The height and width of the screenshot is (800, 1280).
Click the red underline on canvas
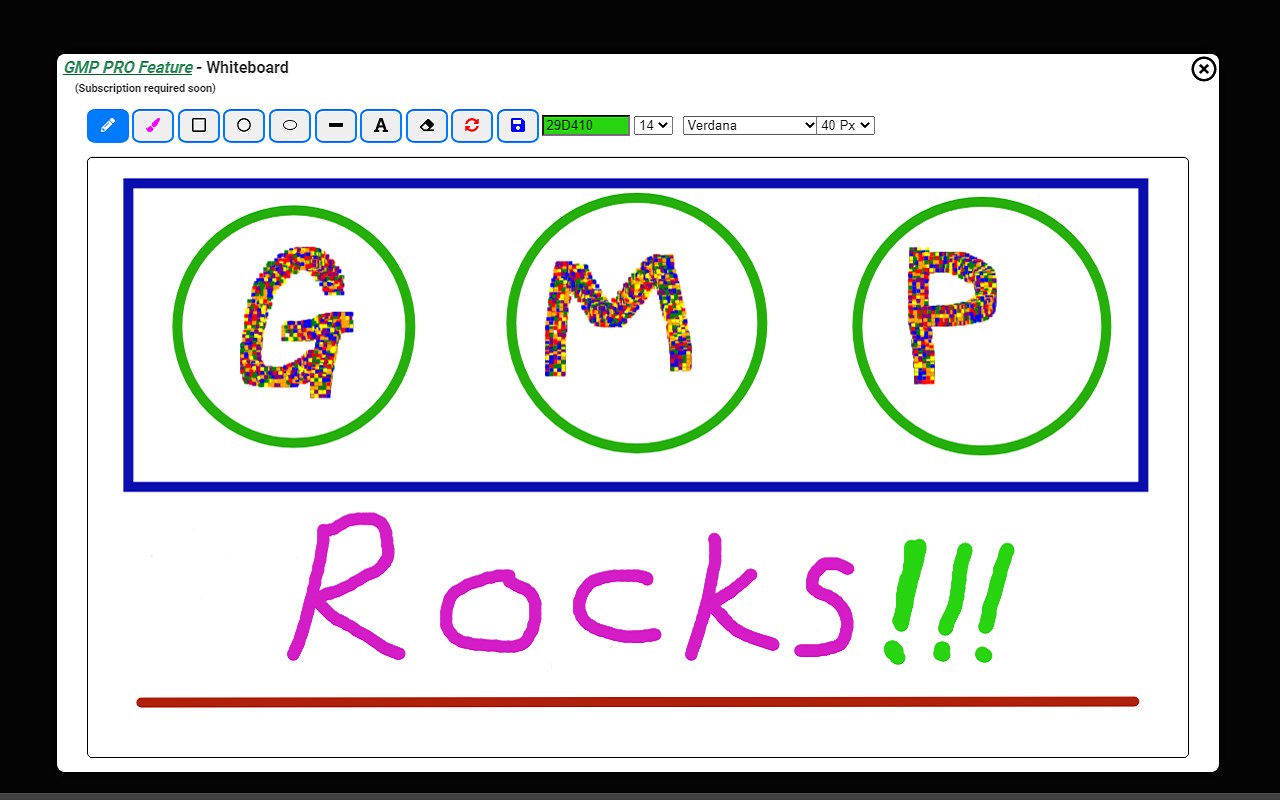click(638, 702)
